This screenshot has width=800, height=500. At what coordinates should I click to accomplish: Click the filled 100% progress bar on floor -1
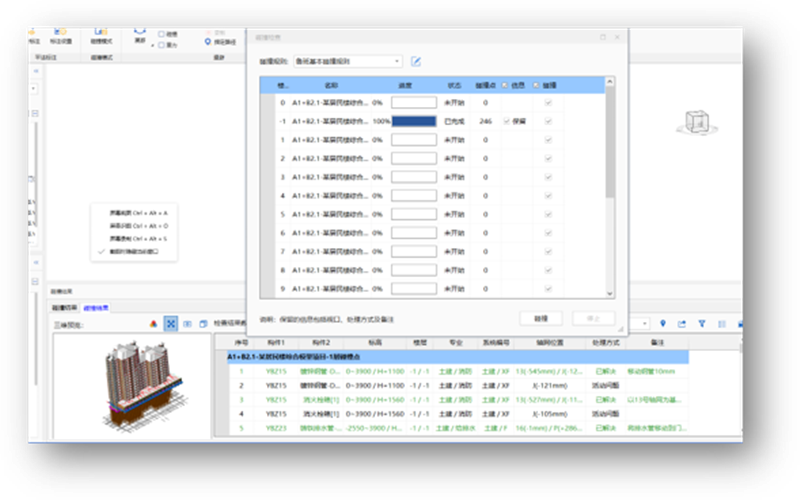click(414, 121)
